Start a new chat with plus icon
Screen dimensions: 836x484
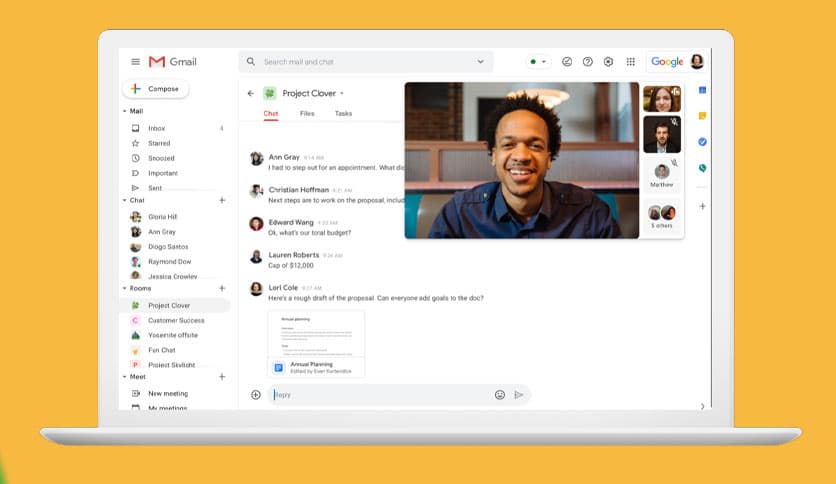click(222, 200)
